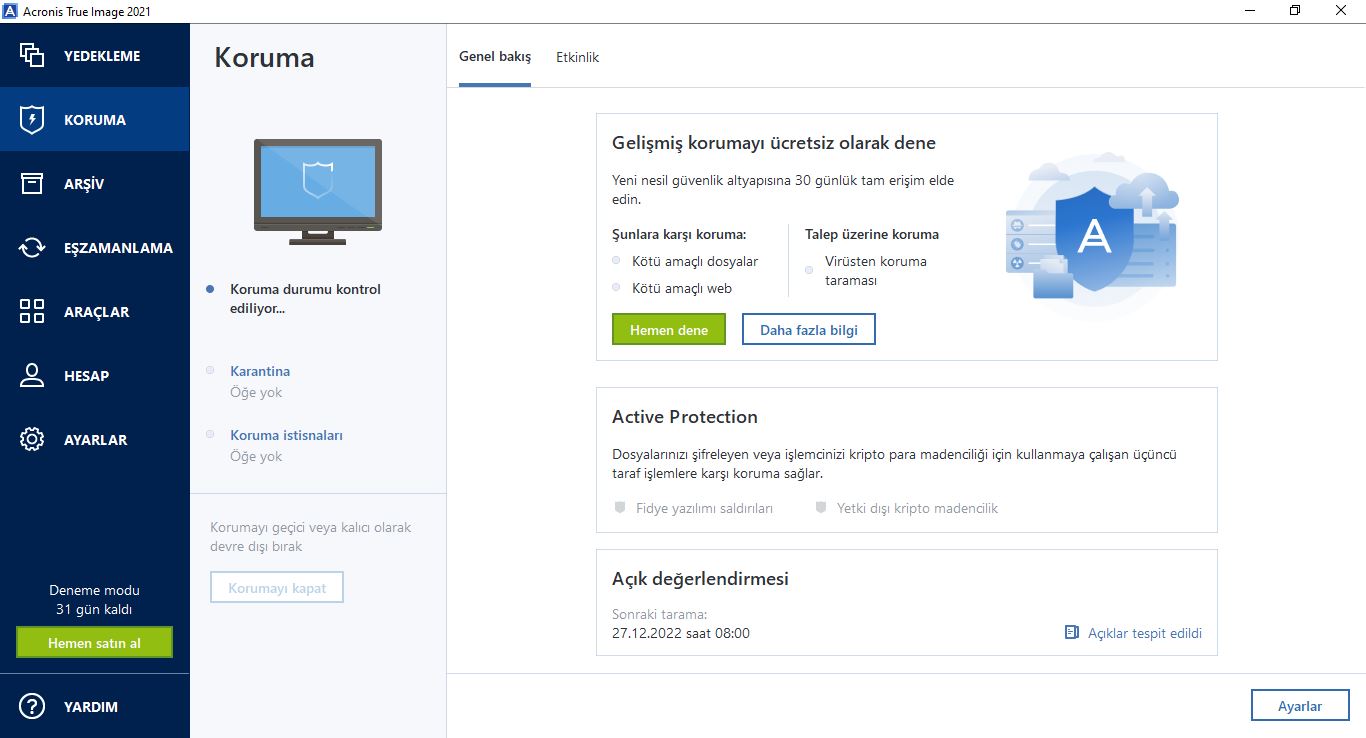
Task: Click the Şunlara karşı koruma label
Action: coord(679,234)
